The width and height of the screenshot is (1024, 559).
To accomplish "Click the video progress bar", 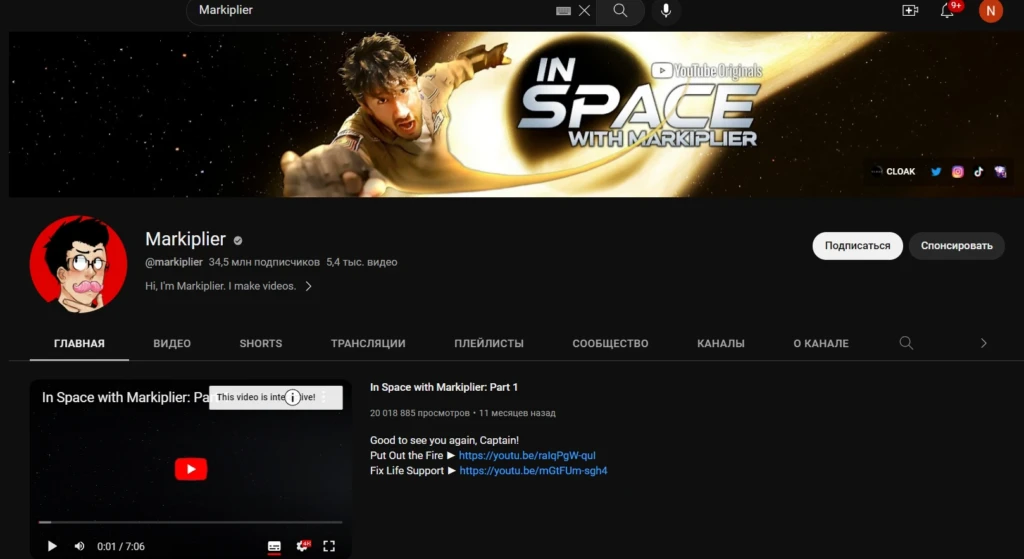I will (190, 522).
